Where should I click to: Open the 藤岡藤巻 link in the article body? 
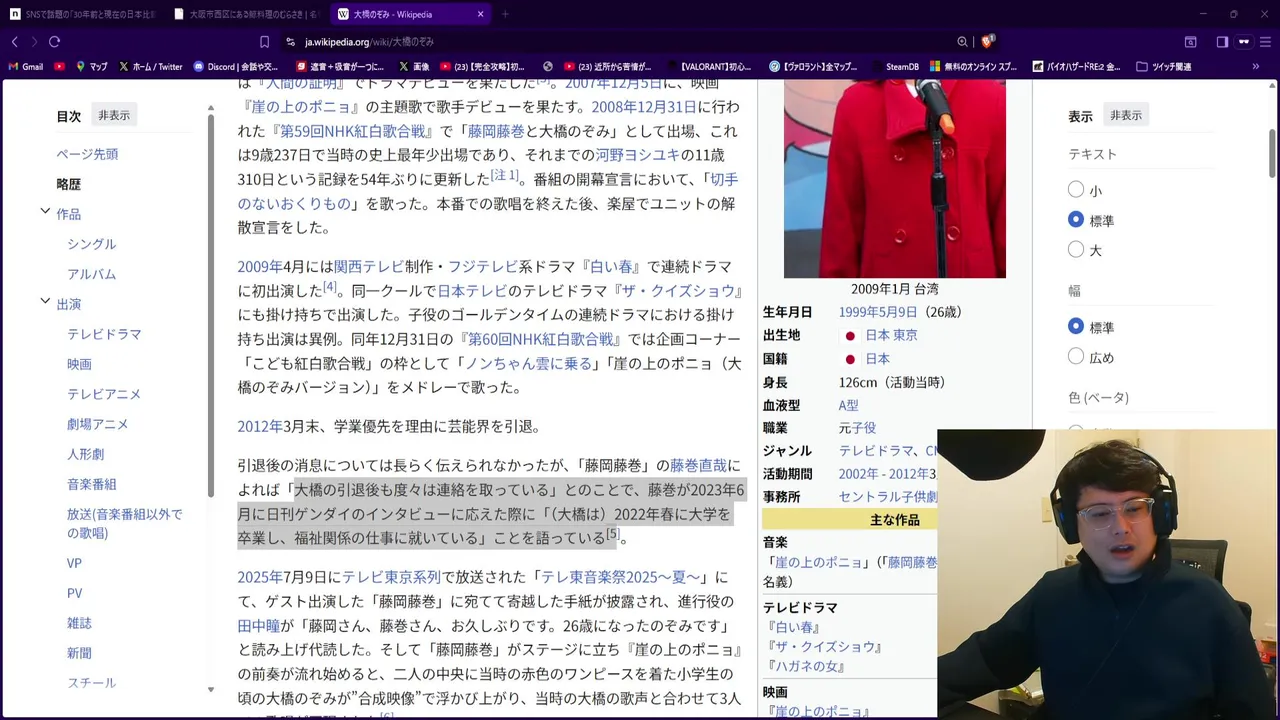point(496,131)
